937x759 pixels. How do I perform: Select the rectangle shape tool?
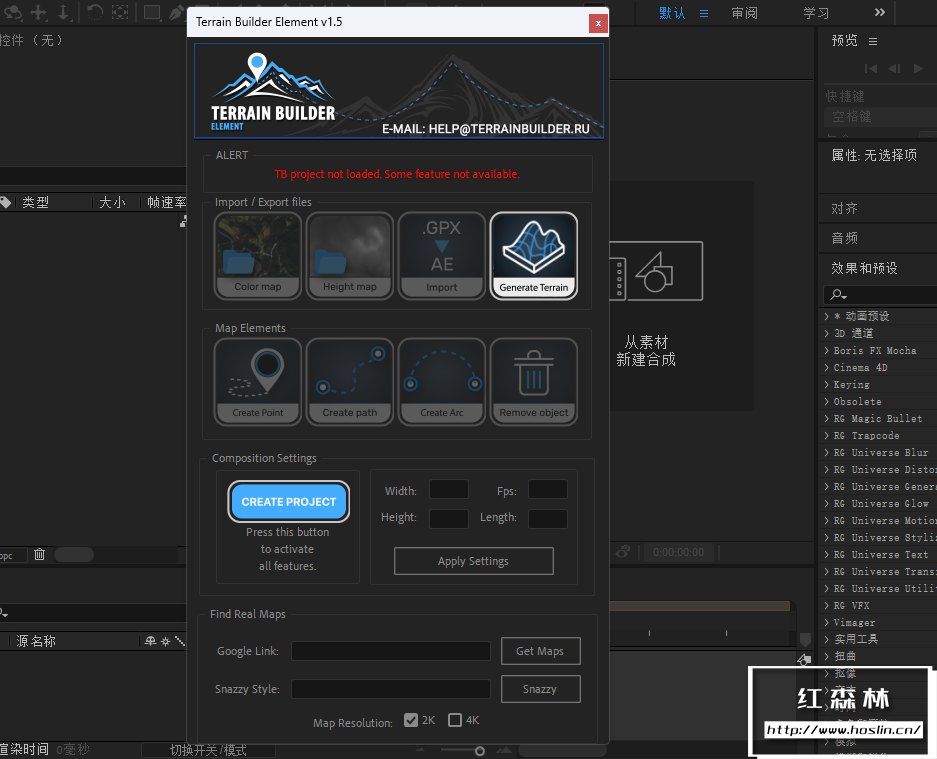pyautogui.click(x=152, y=12)
